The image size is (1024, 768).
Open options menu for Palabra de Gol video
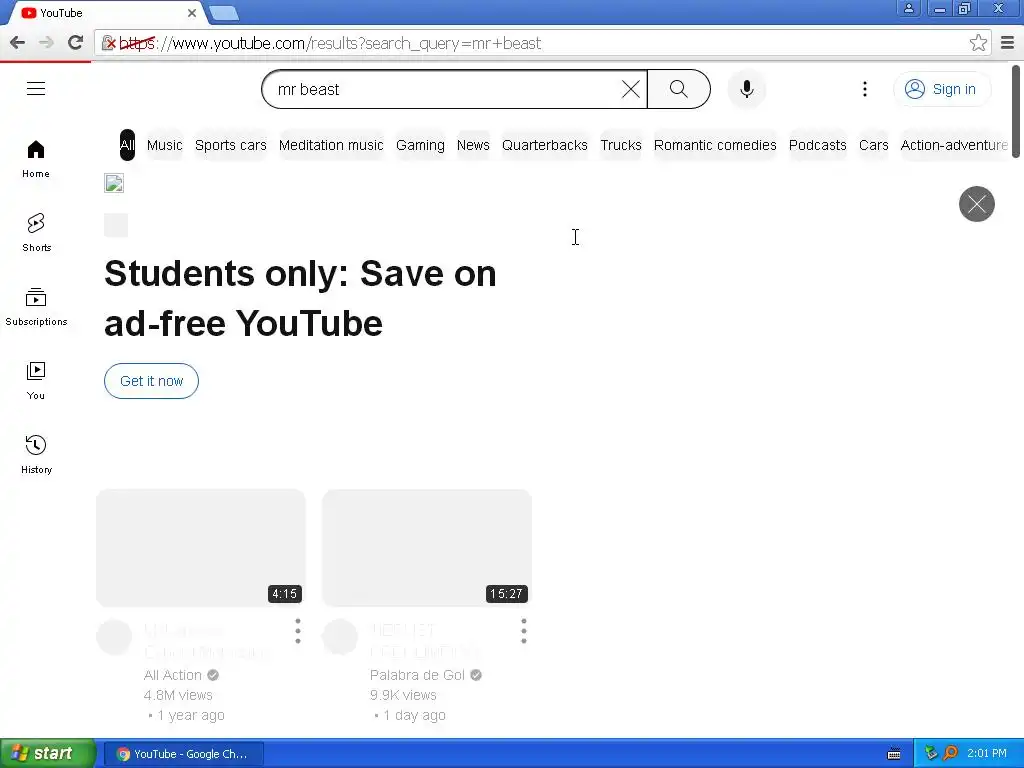coord(524,631)
